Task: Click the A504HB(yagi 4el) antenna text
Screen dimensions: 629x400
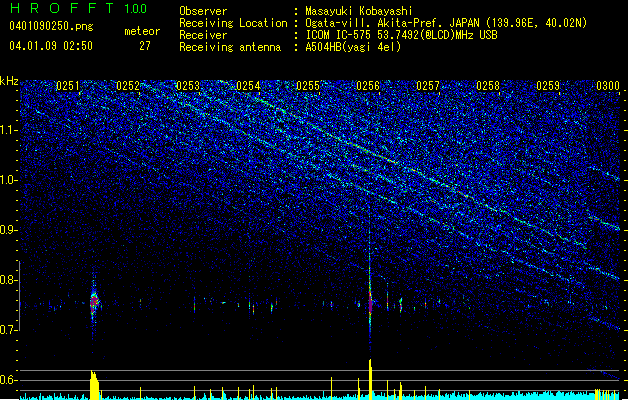Action: point(353,47)
